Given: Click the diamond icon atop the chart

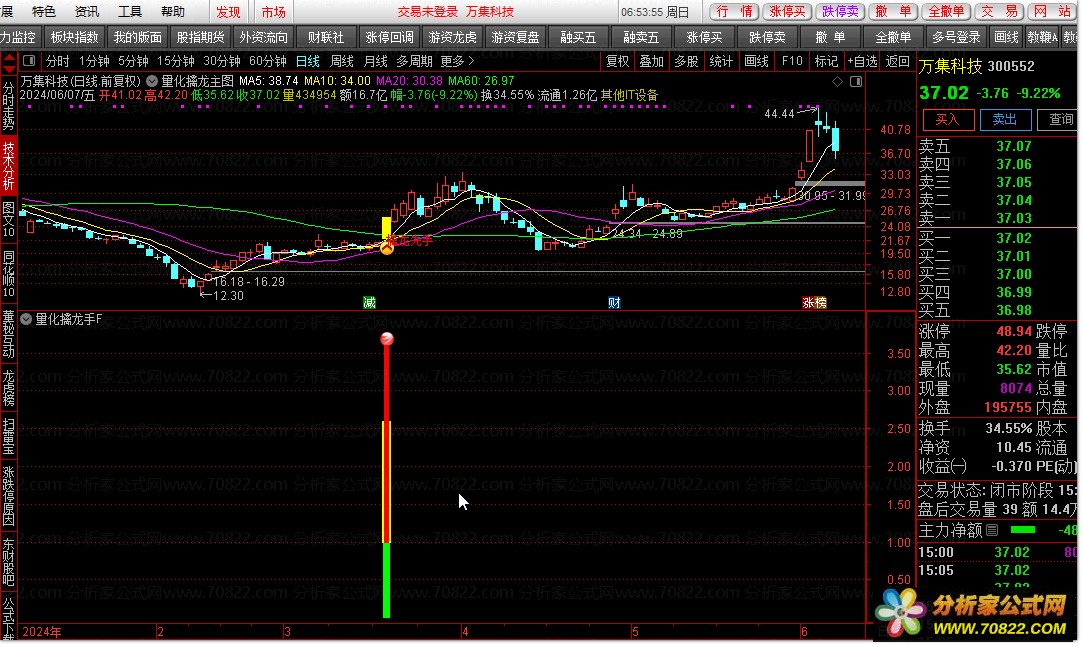Looking at the screenshot, I should click(x=838, y=81).
